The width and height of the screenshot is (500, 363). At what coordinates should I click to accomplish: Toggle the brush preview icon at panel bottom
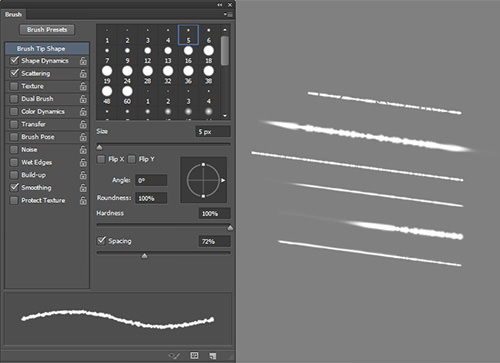[x=174, y=356]
